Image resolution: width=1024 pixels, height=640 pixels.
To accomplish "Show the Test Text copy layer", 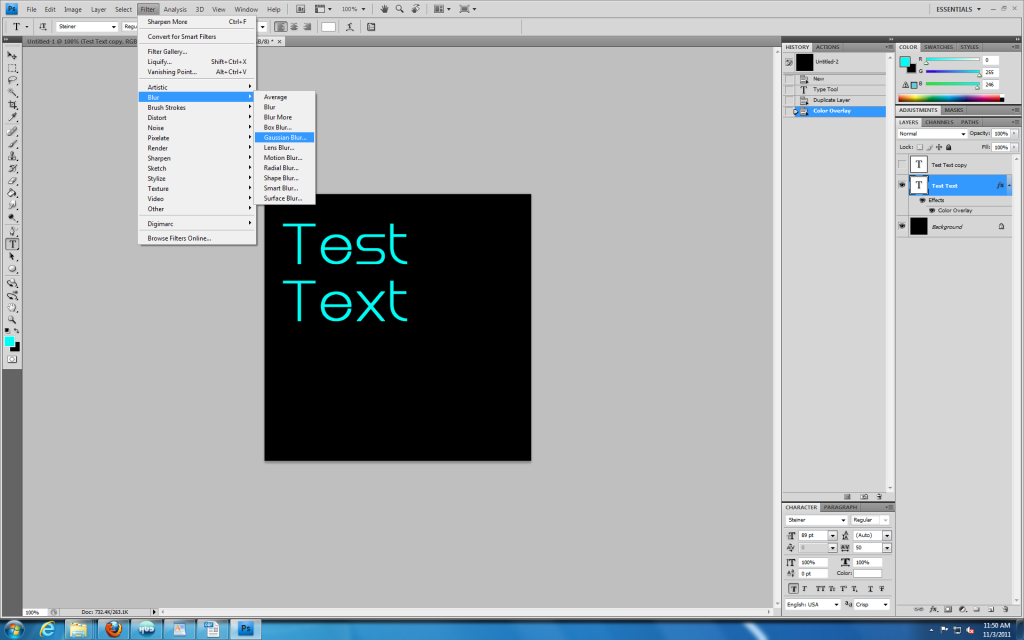I will tap(902, 165).
